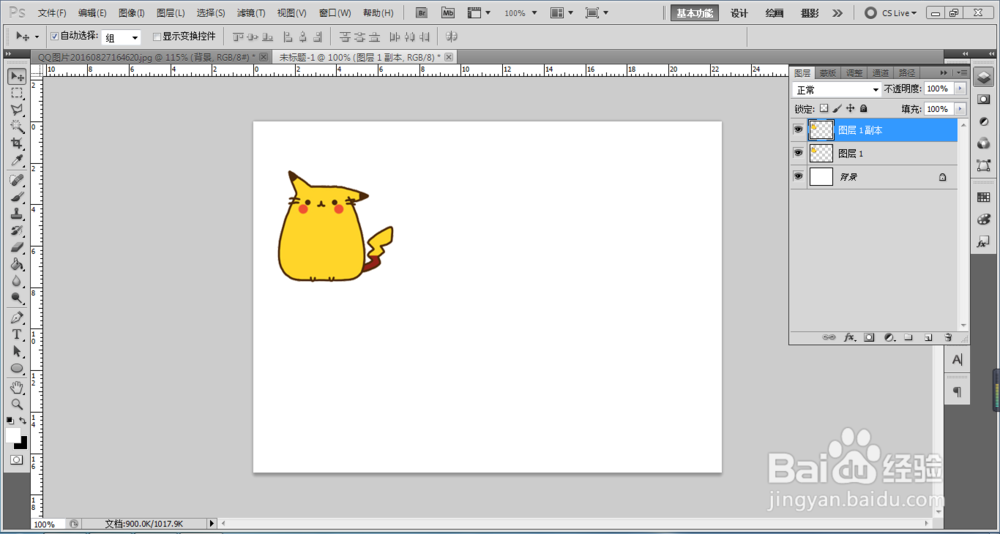The image size is (1000, 534).
Task: Select the Horizontal Type tool
Action: point(17,334)
